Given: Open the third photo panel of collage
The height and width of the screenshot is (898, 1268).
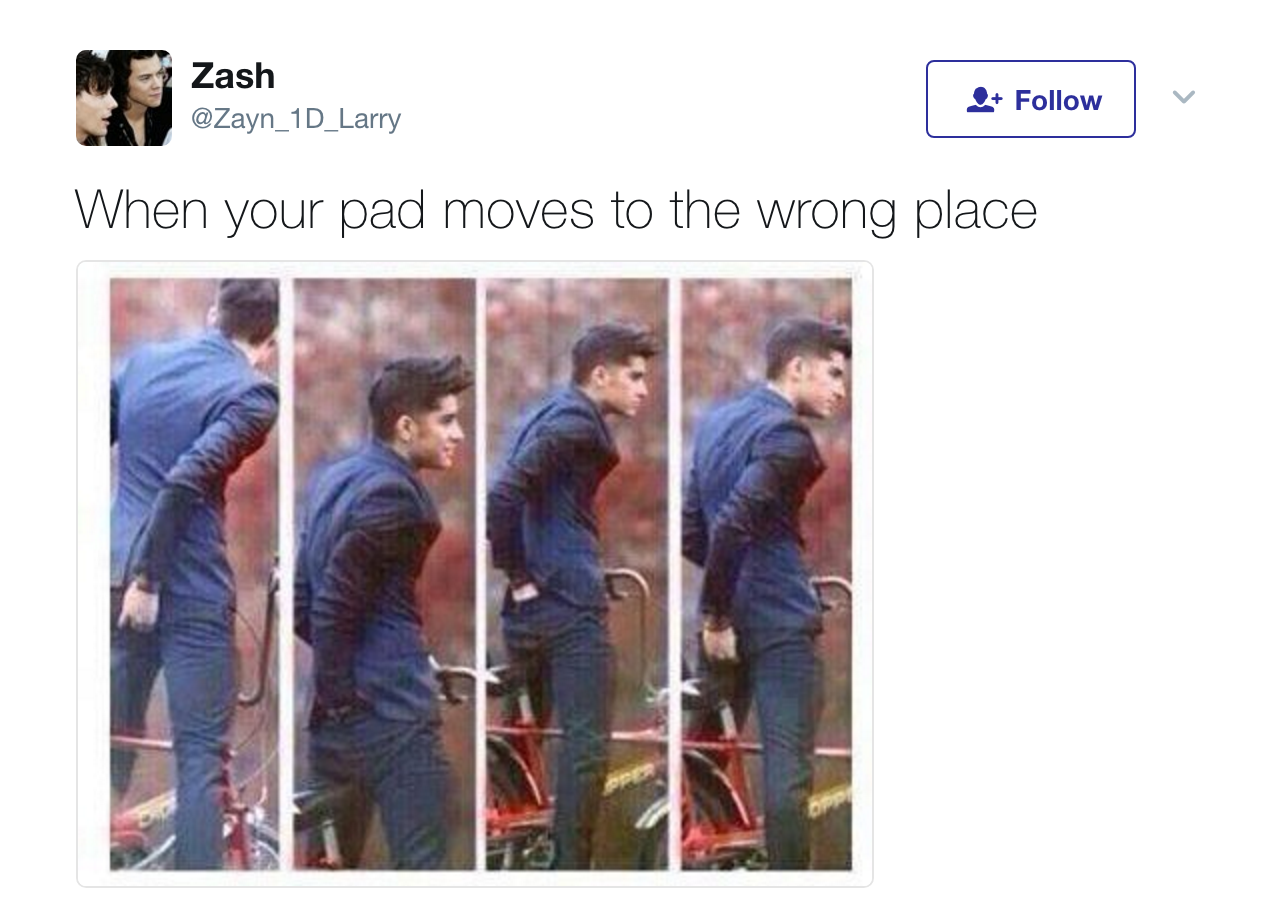Looking at the screenshot, I should point(577,574).
